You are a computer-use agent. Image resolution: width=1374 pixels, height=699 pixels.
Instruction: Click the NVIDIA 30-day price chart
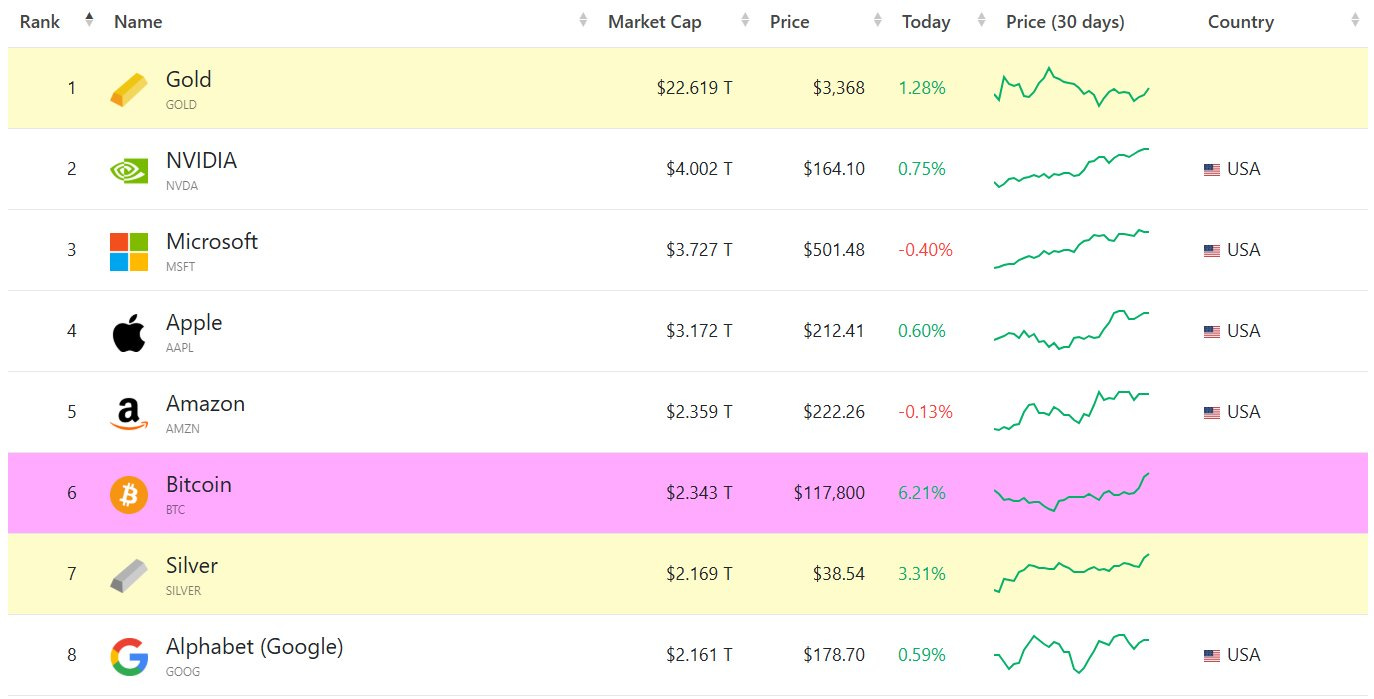click(1071, 168)
